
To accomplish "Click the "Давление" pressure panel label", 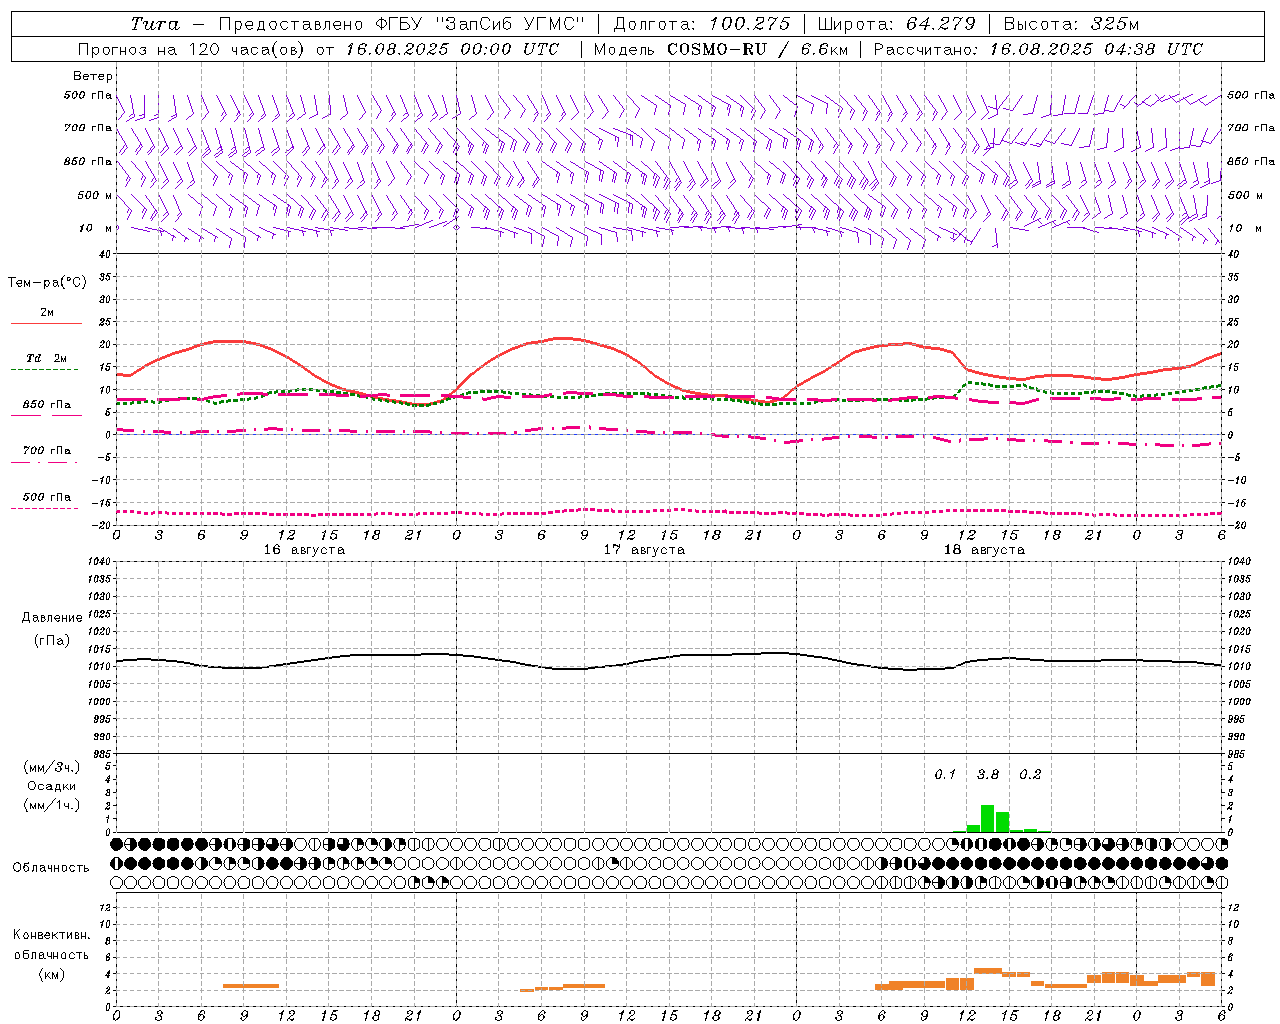I will pos(52,618).
